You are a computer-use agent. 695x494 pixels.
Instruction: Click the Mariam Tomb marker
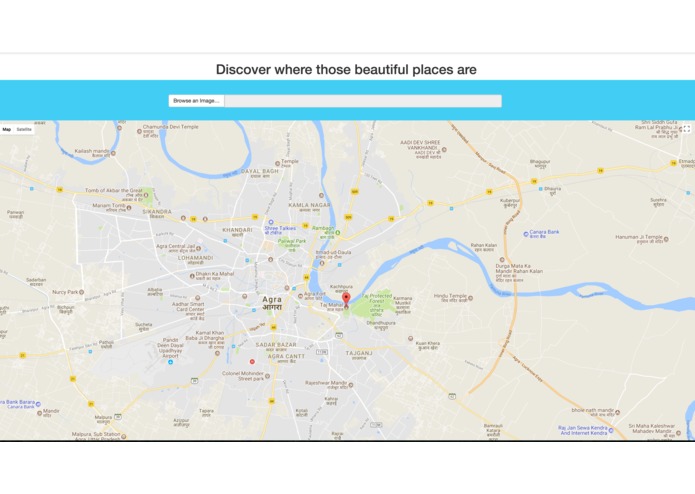pyautogui.click(x=129, y=207)
